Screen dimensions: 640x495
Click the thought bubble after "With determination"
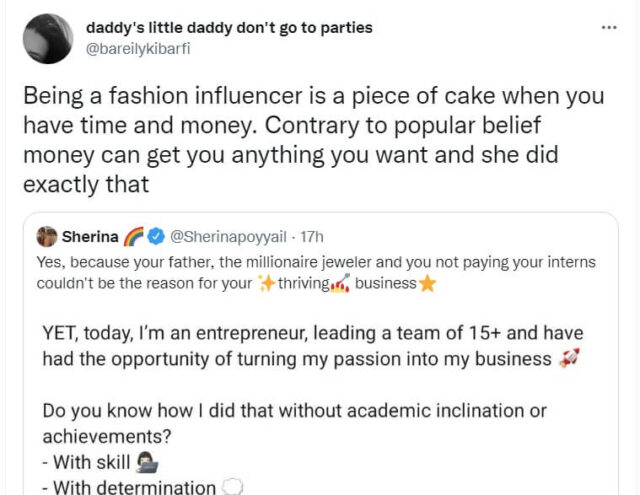click(229, 488)
